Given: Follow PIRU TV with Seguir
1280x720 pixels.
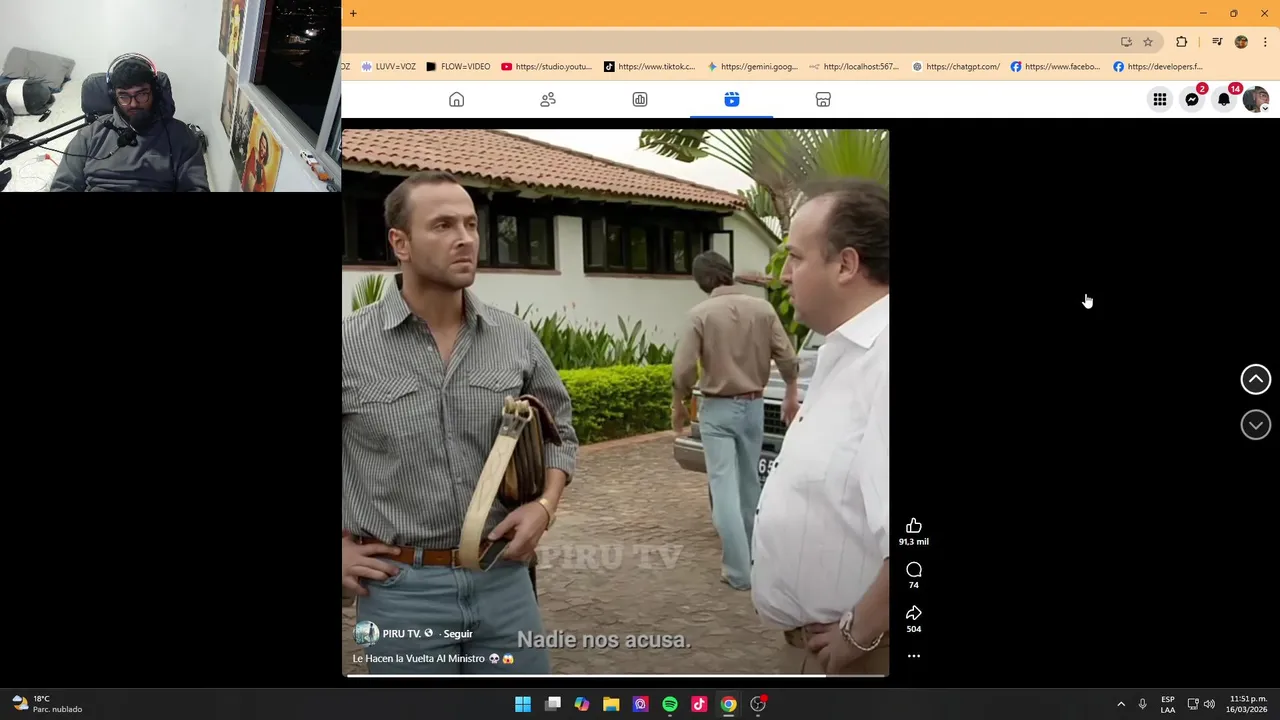Looking at the screenshot, I should [x=458, y=634].
